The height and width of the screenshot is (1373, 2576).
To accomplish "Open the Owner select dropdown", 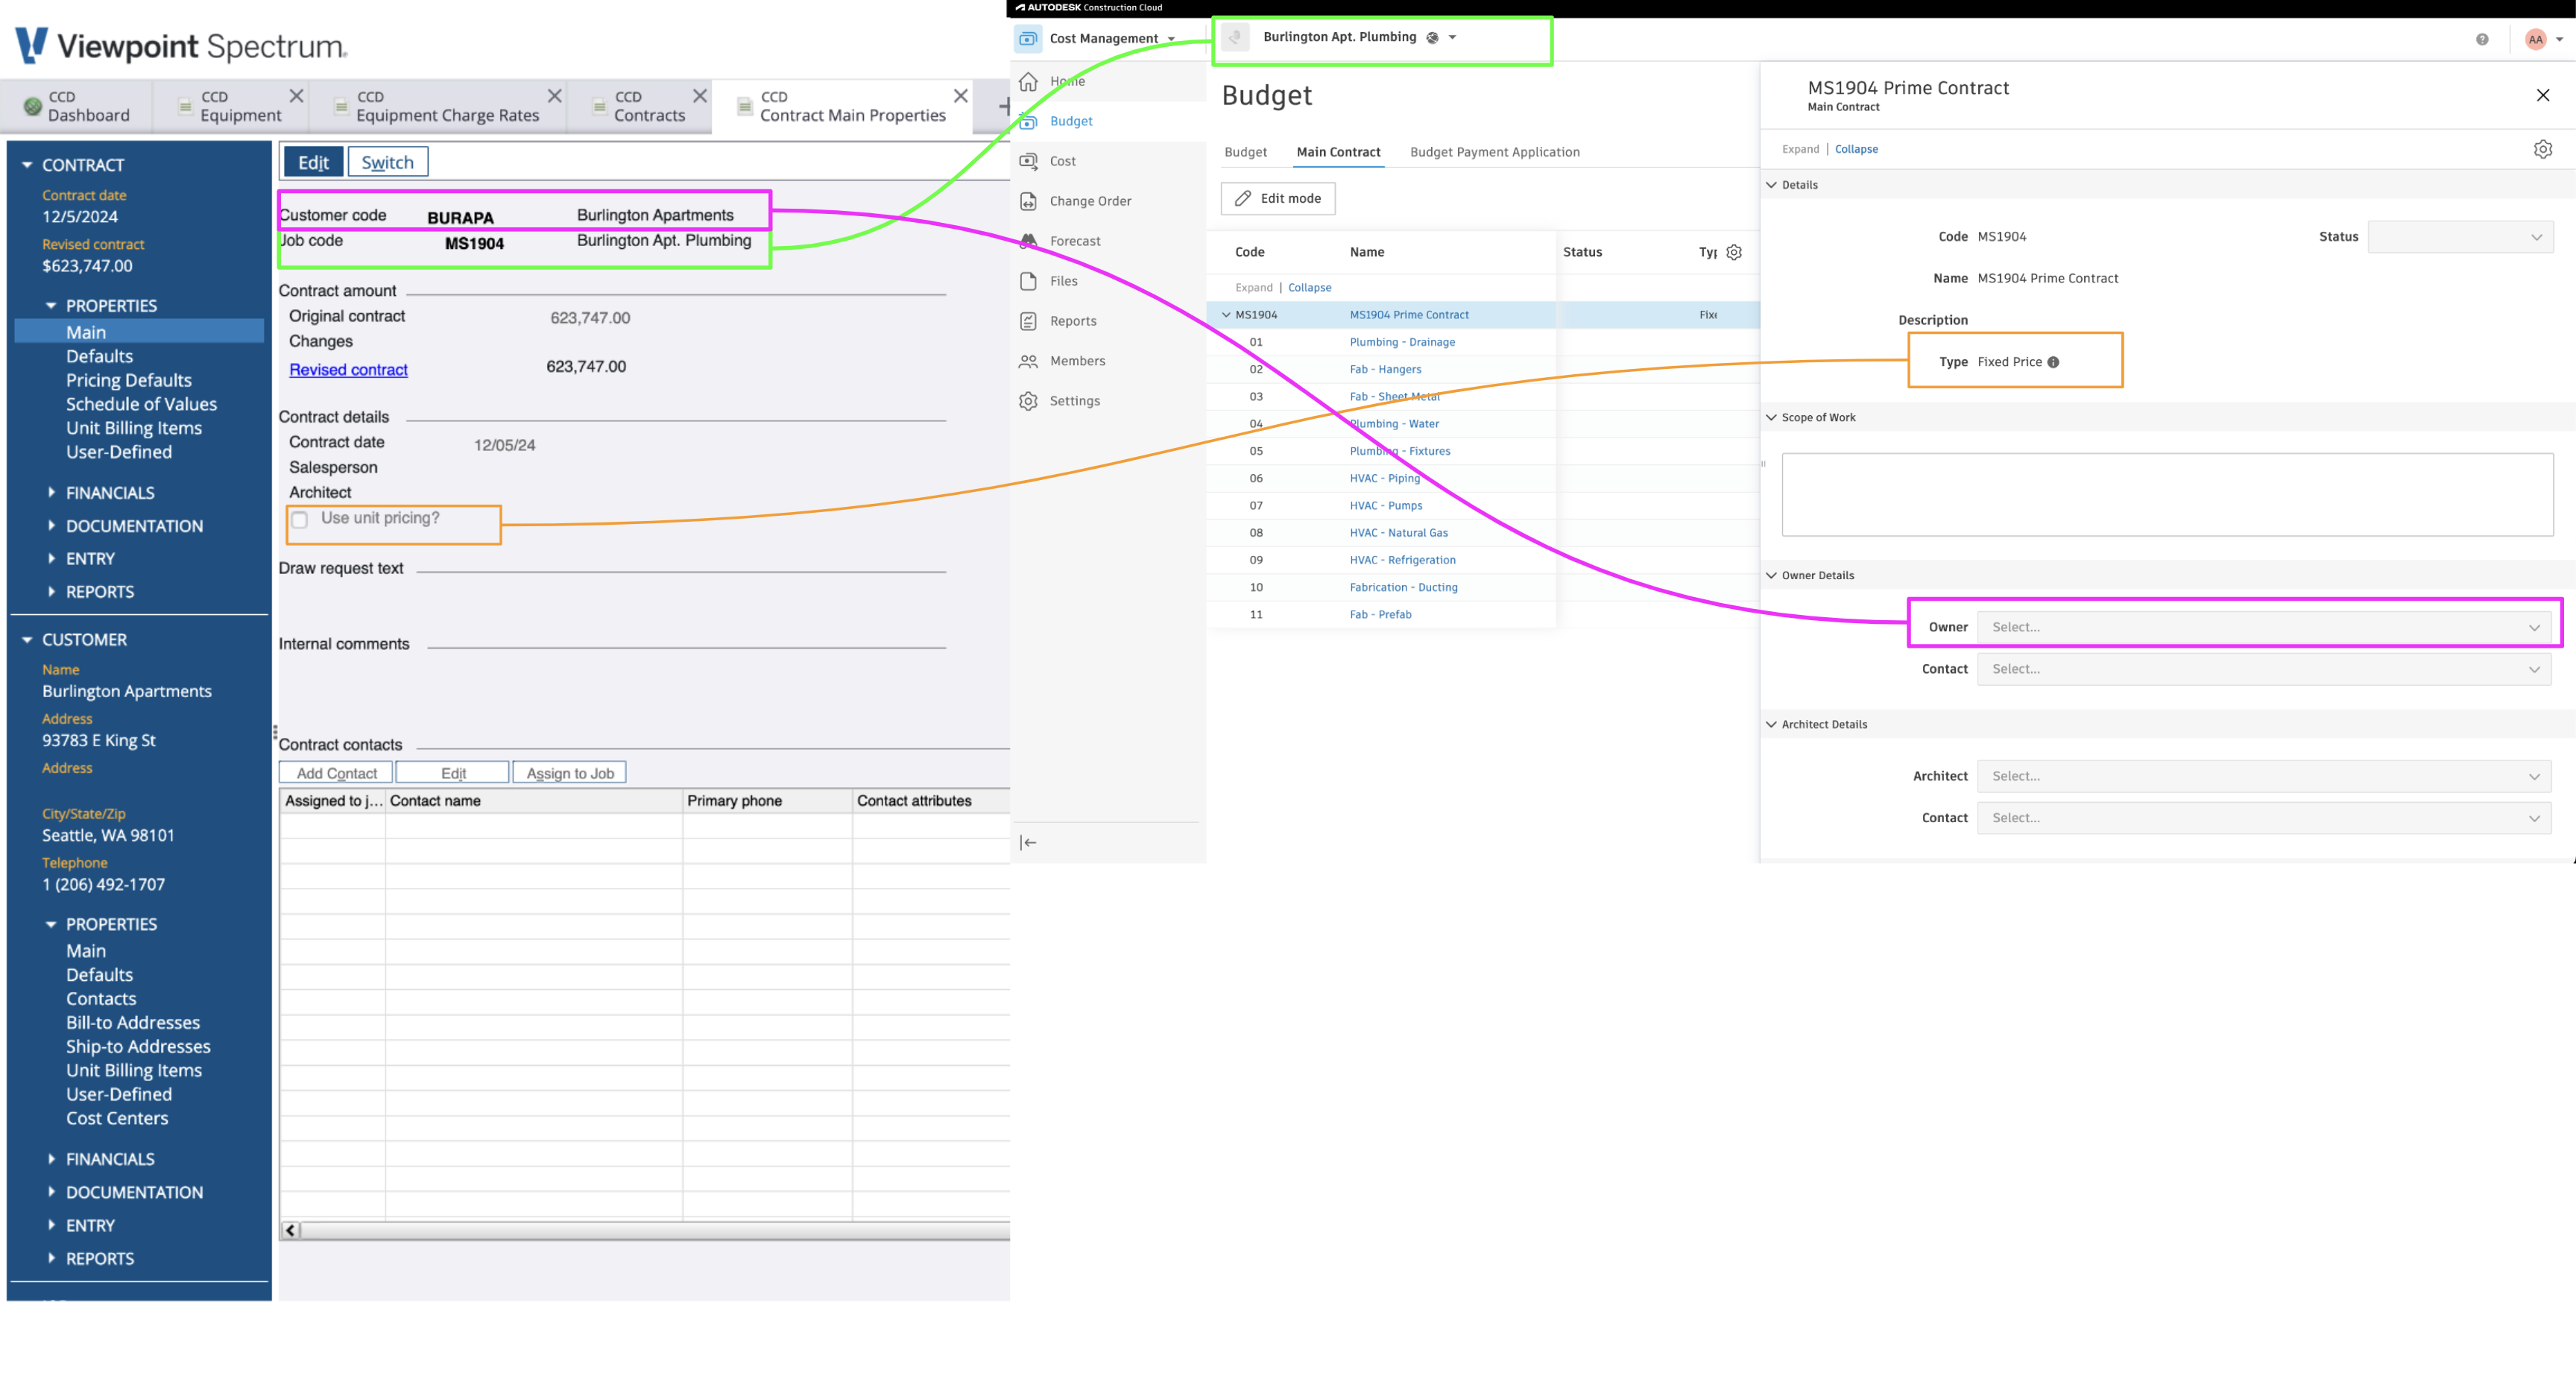I will coord(2264,627).
